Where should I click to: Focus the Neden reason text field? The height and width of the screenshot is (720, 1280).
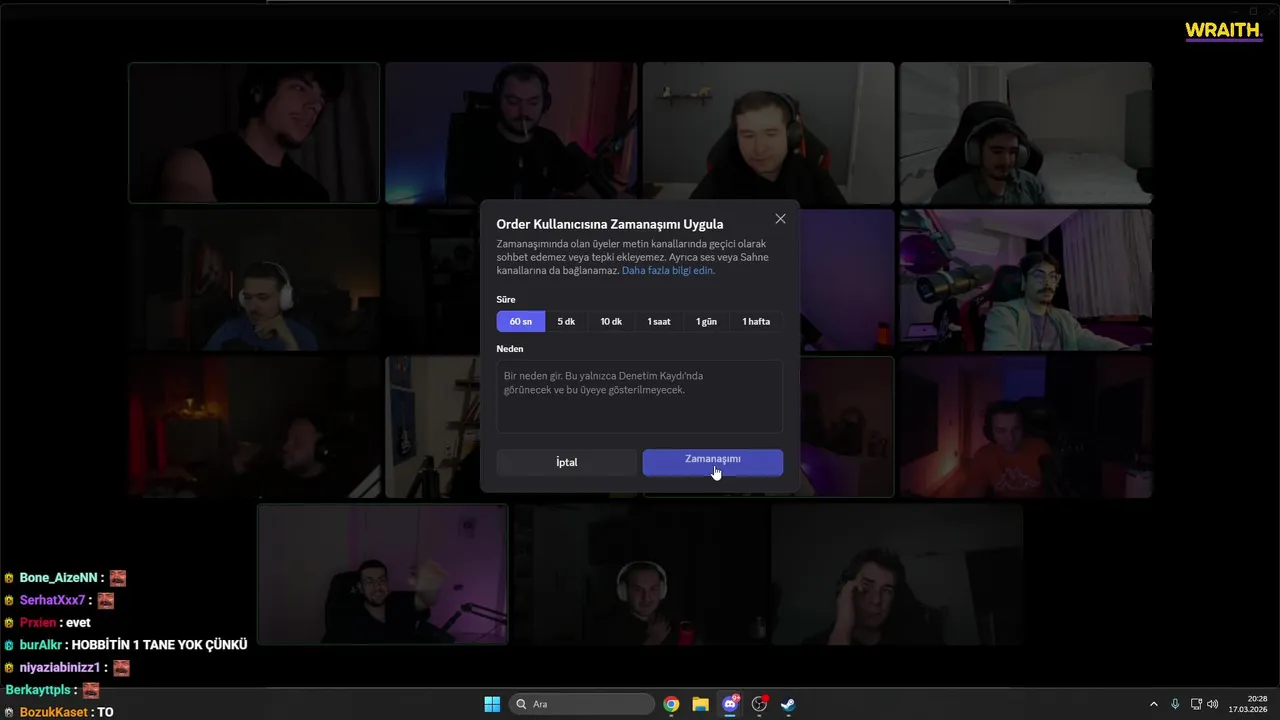point(639,396)
